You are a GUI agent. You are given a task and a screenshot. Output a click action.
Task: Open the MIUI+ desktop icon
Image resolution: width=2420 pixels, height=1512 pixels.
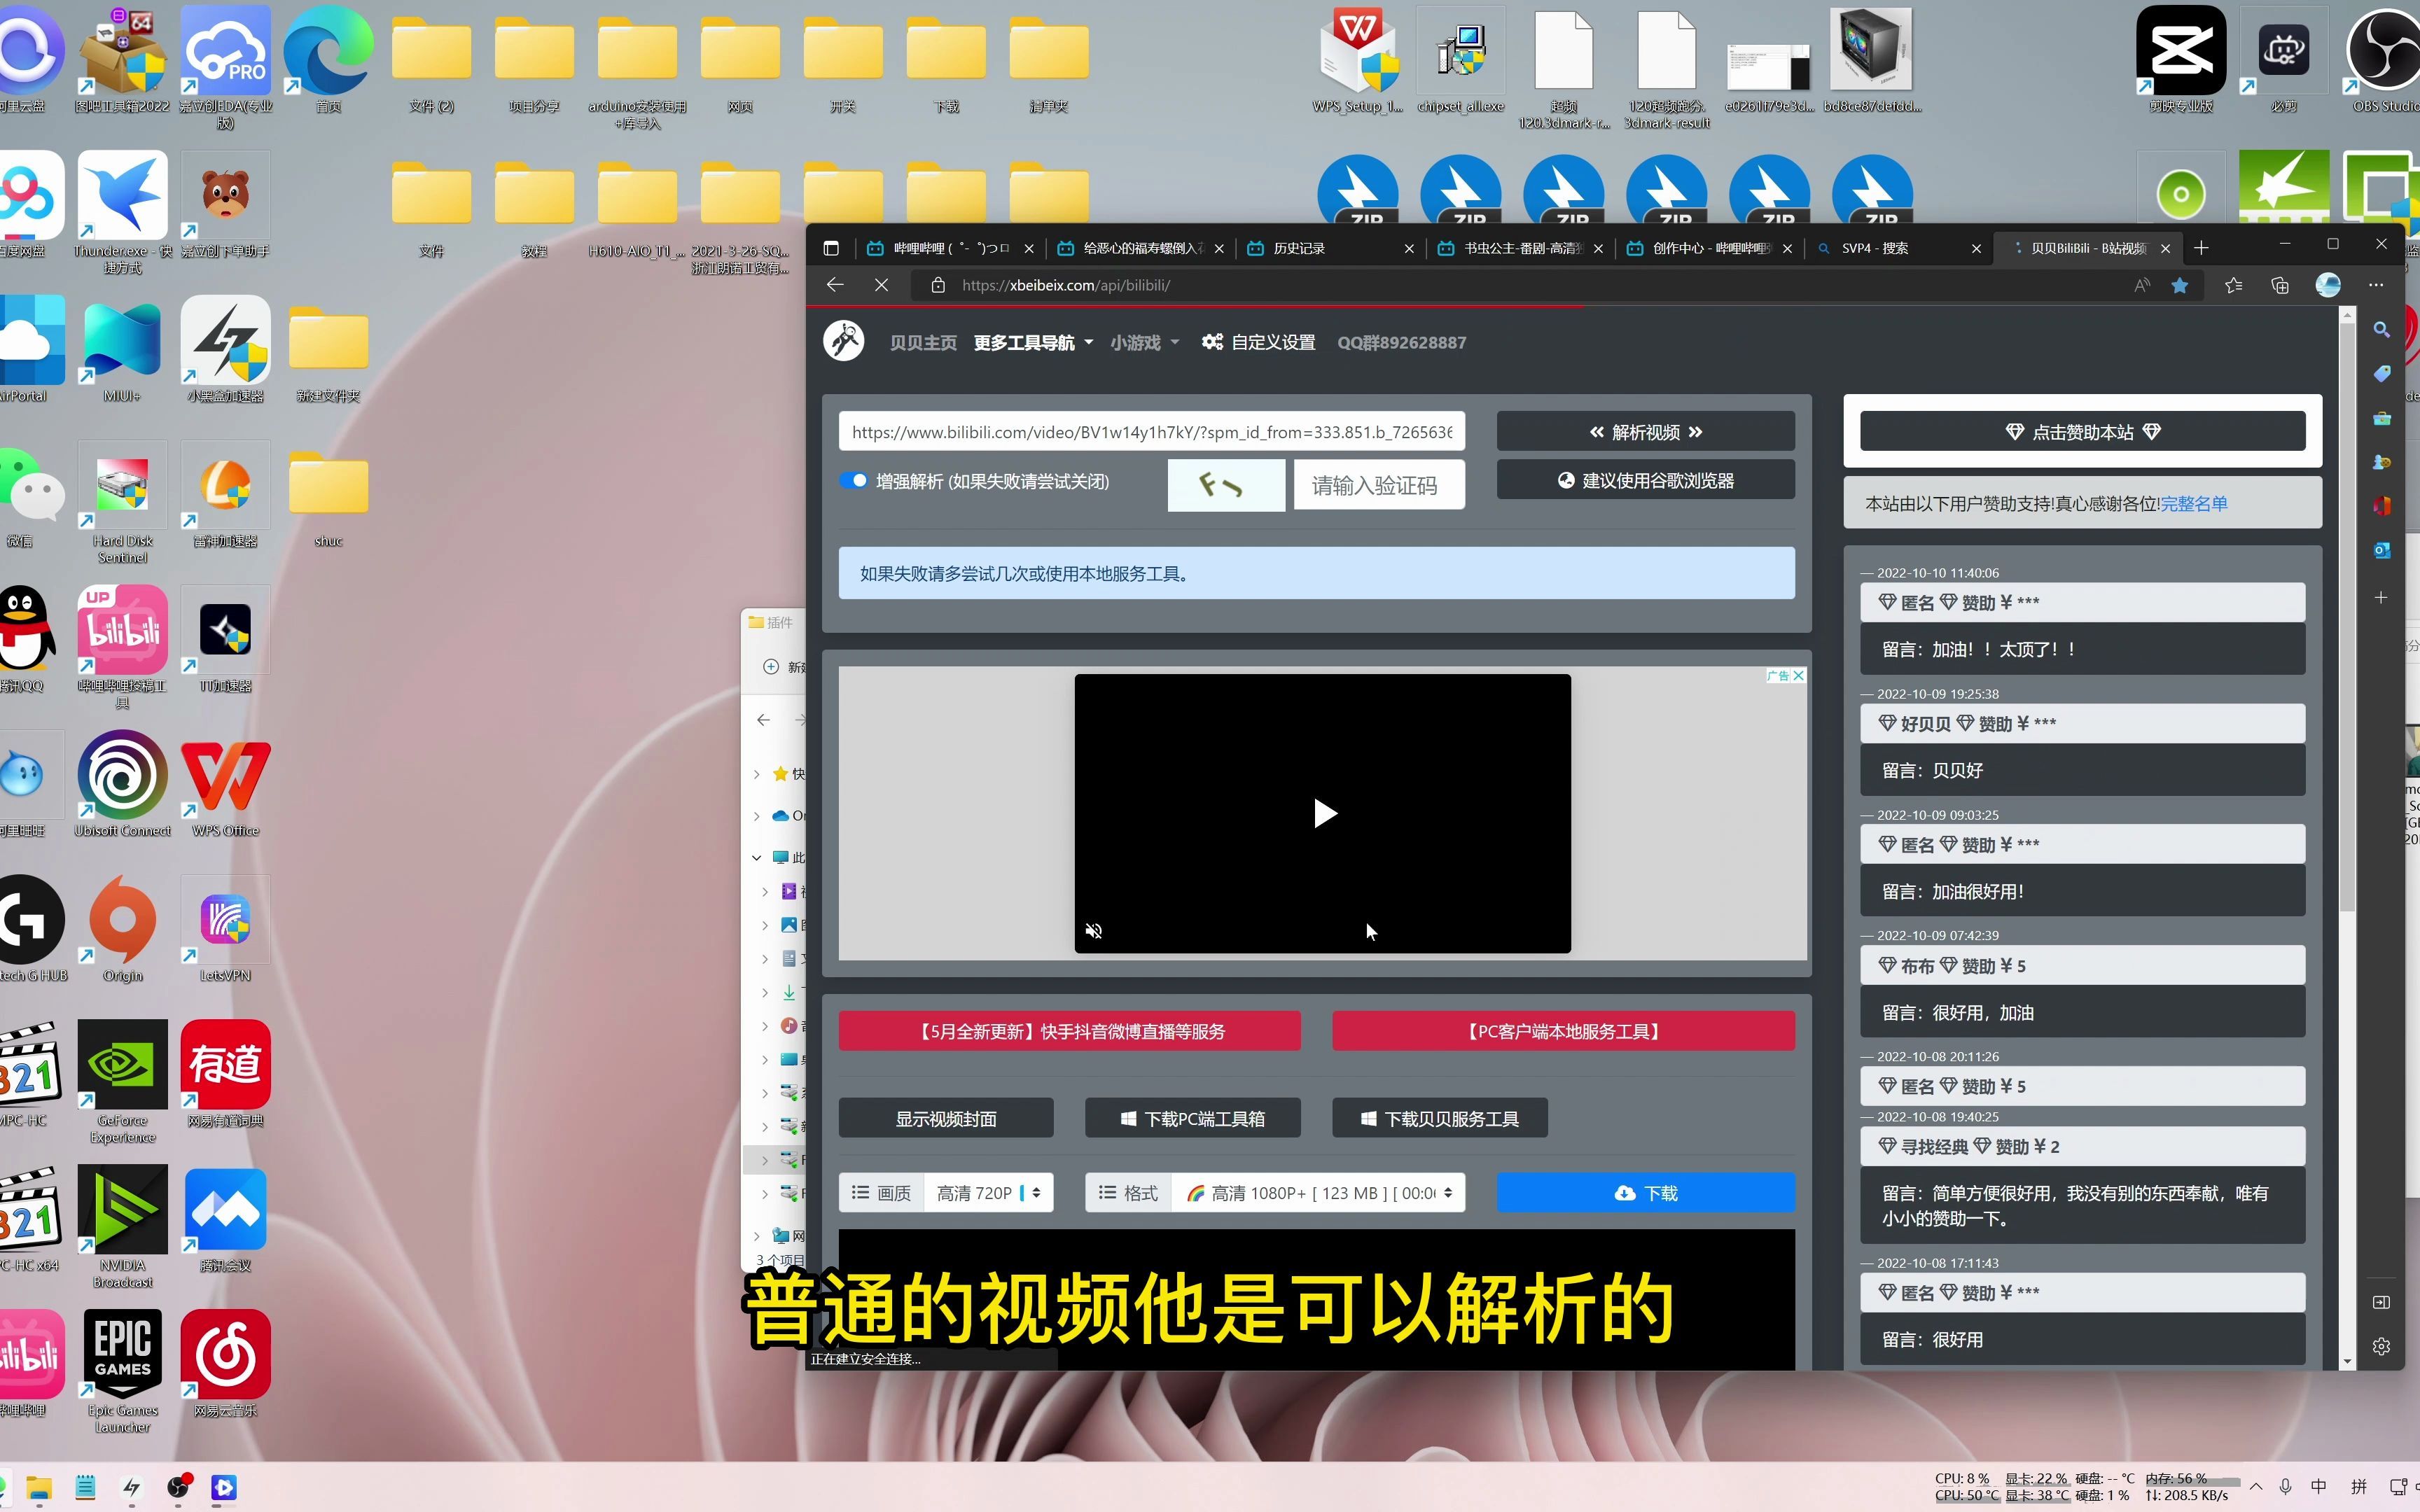[x=123, y=350]
